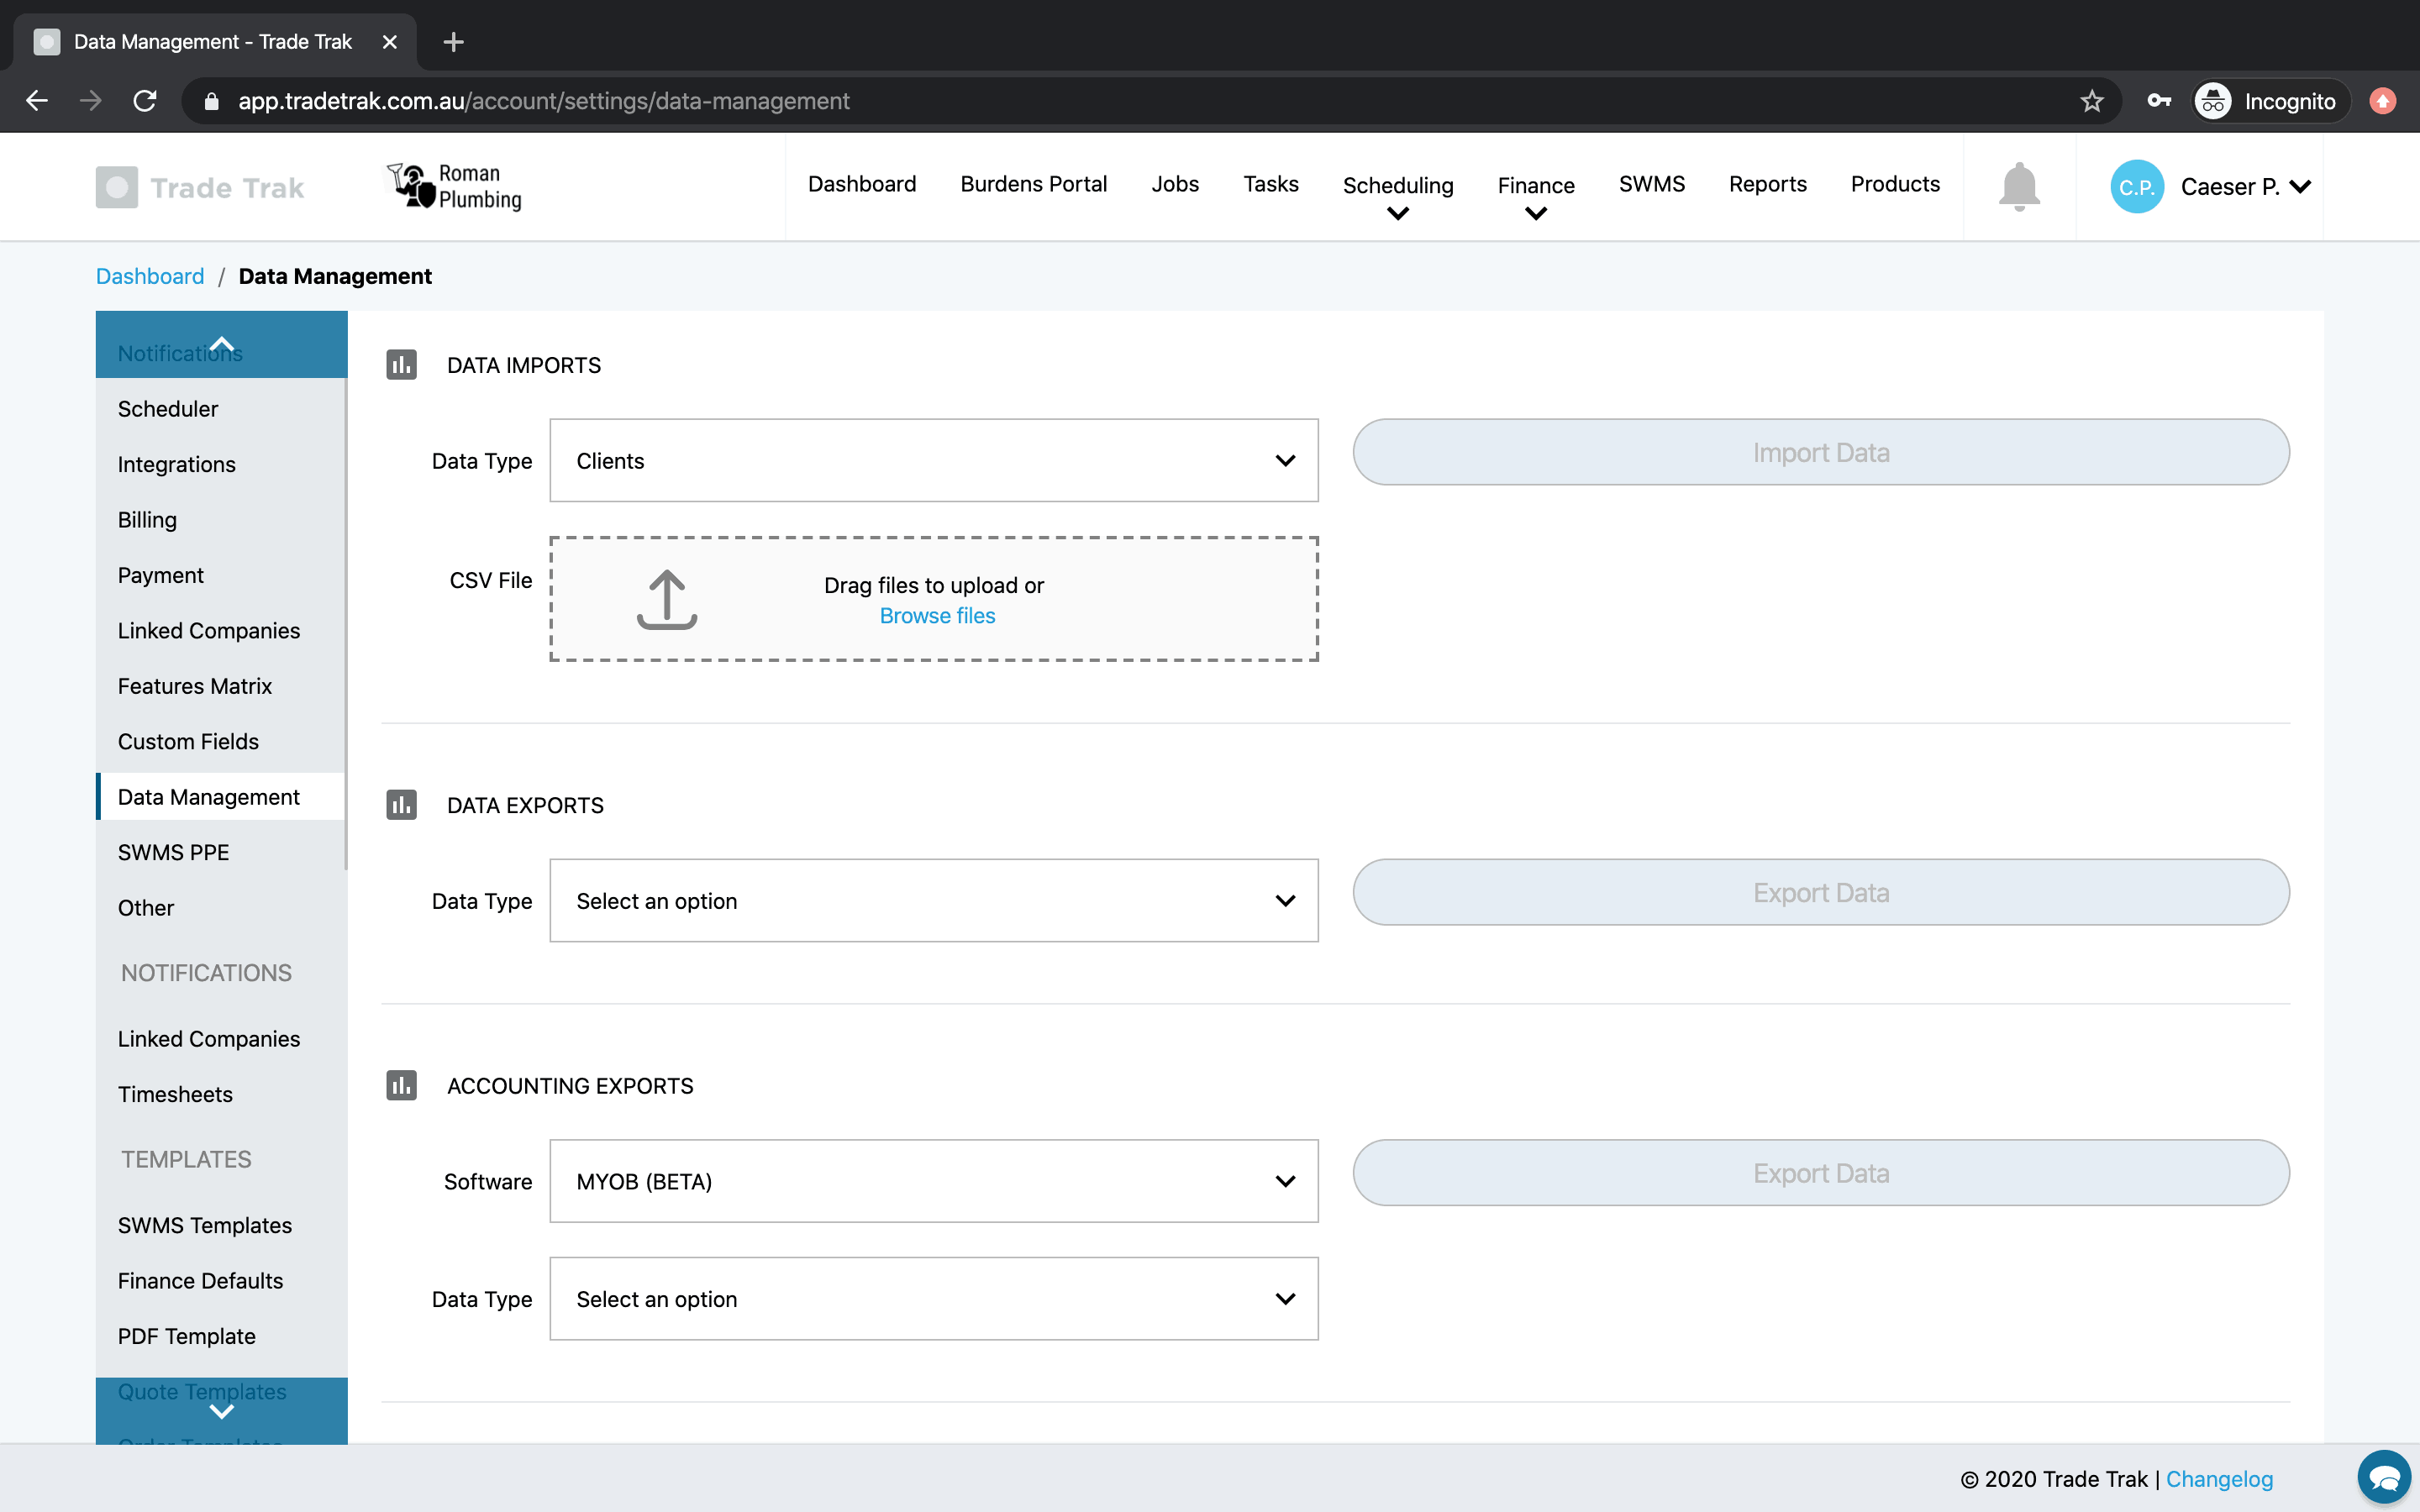Click the password key icon

point(2159,101)
